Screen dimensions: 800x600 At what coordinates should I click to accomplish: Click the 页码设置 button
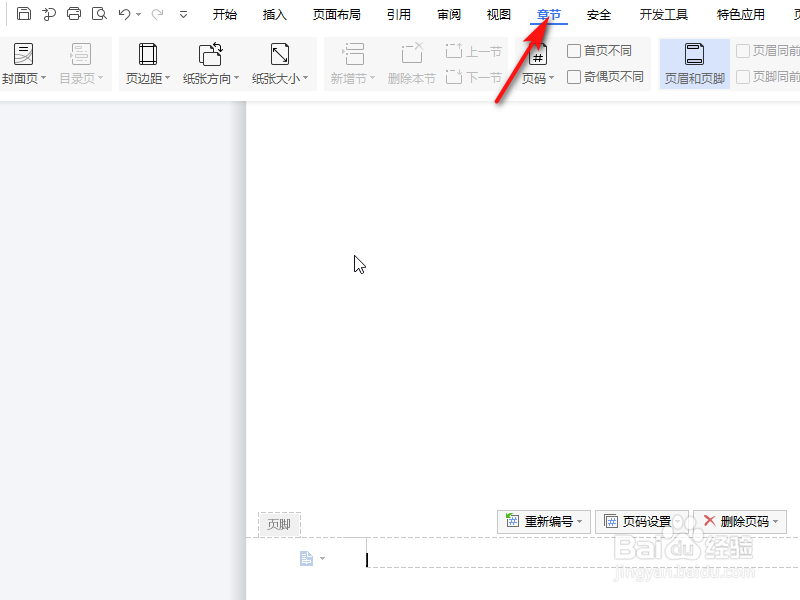pos(642,522)
